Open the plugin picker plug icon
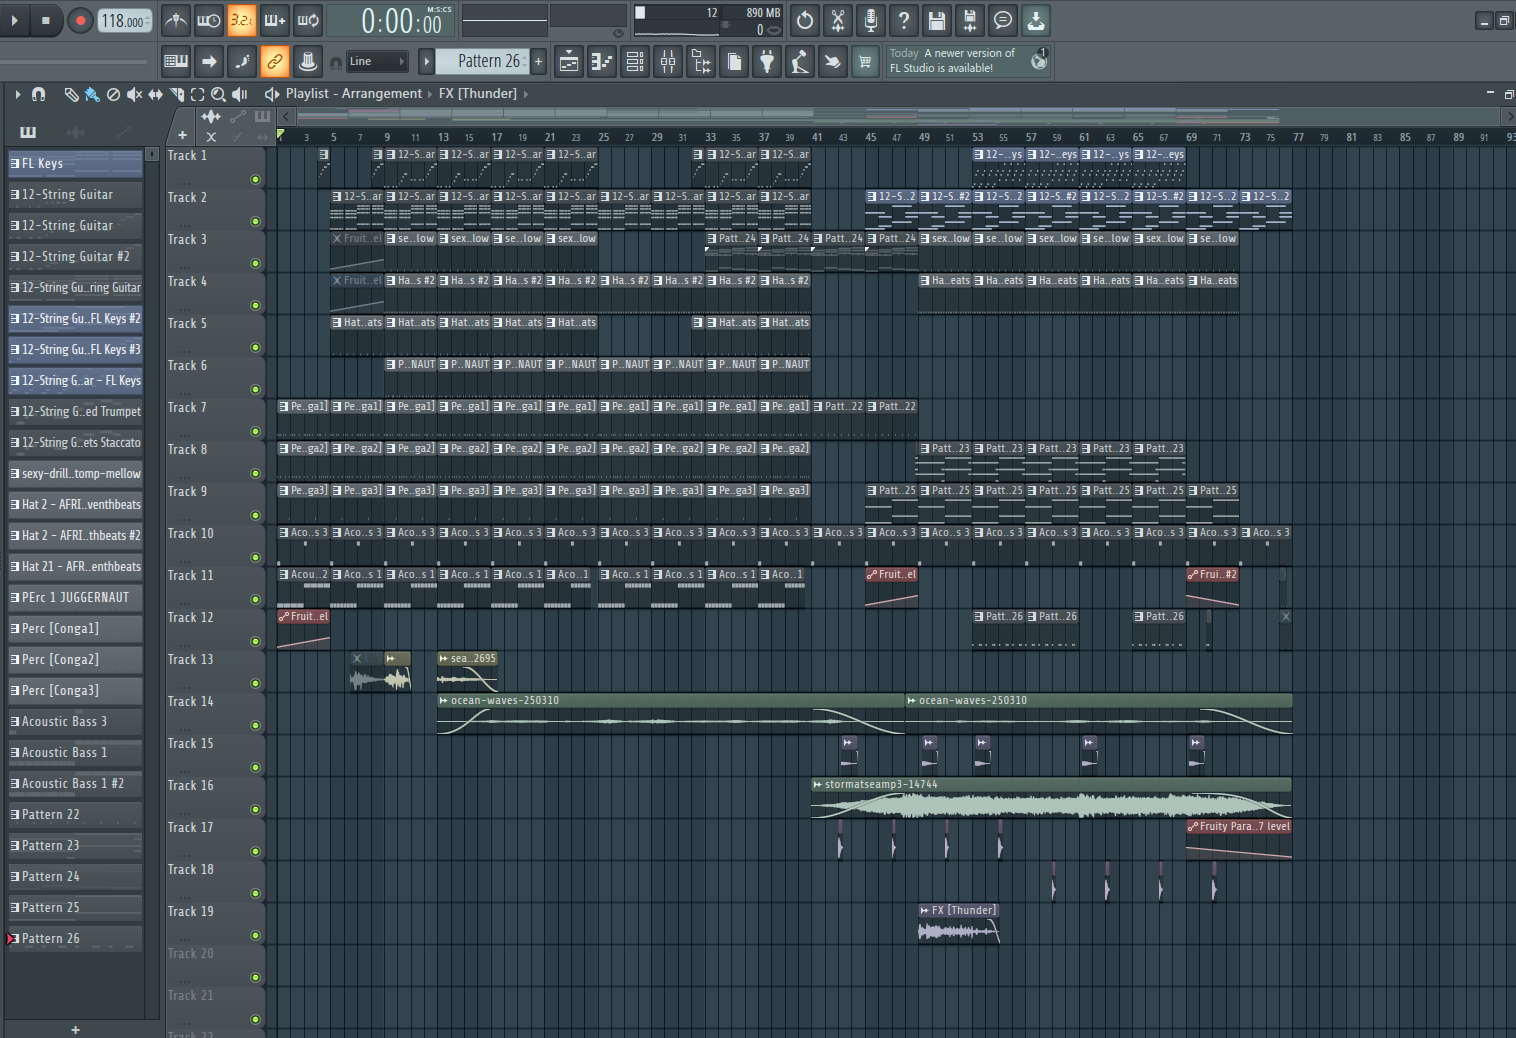Image resolution: width=1516 pixels, height=1038 pixels. point(767,61)
